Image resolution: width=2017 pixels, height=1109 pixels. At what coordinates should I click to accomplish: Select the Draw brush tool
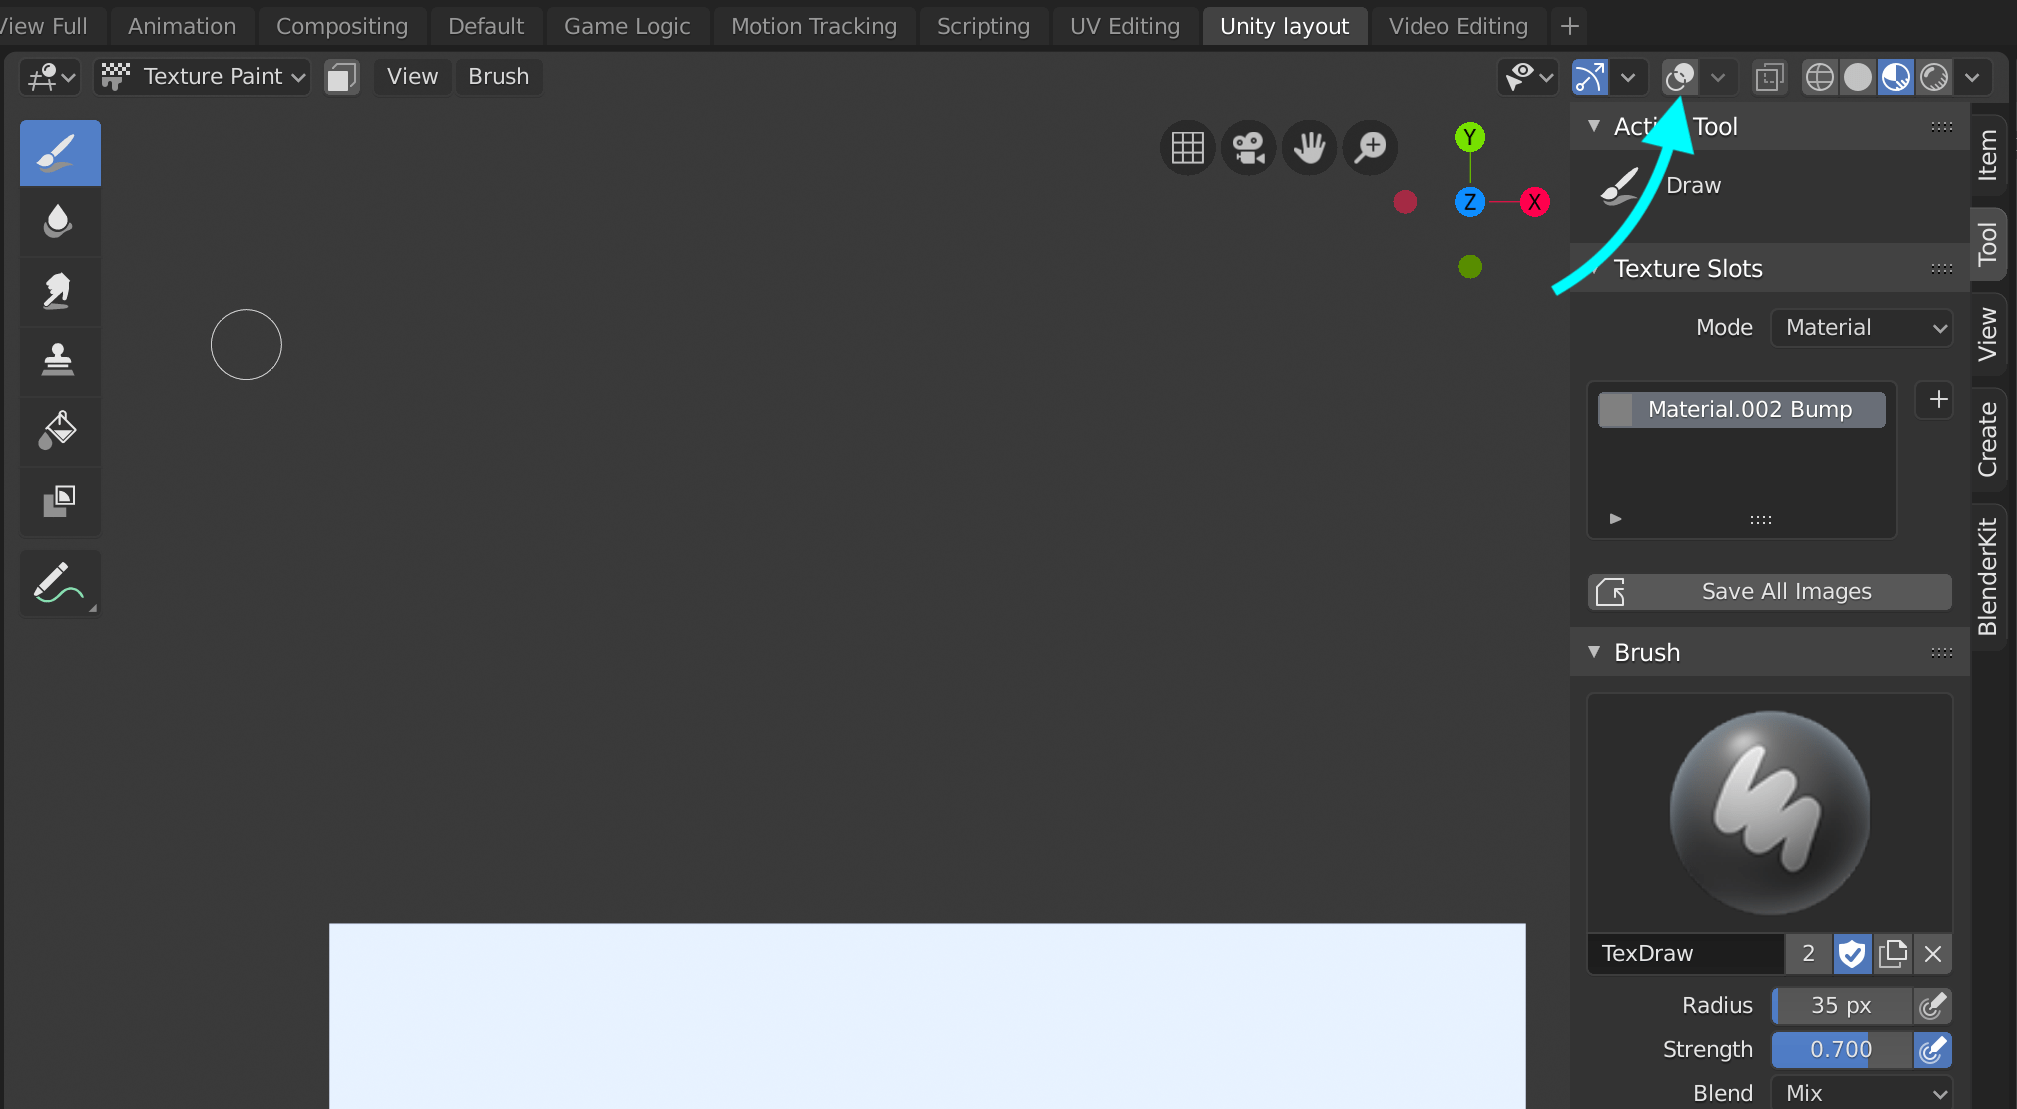[60, 153]
